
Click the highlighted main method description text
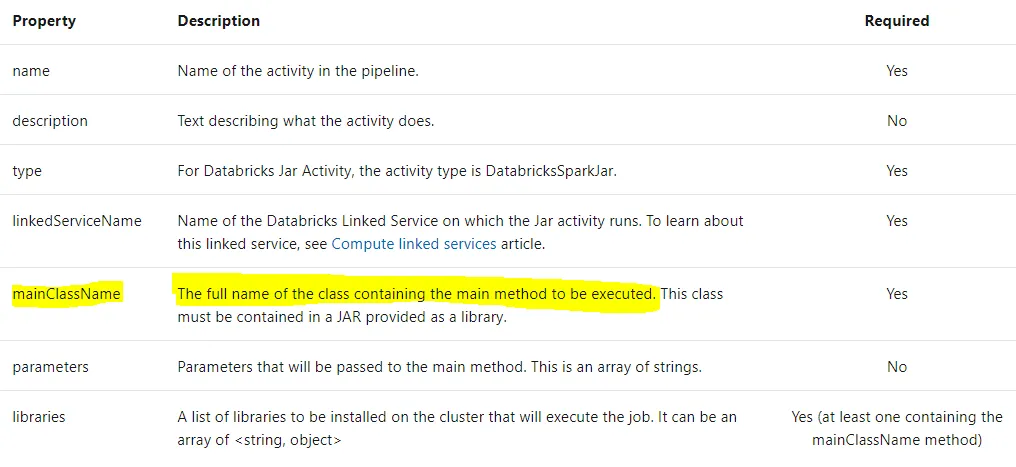(x=417, y=294)
